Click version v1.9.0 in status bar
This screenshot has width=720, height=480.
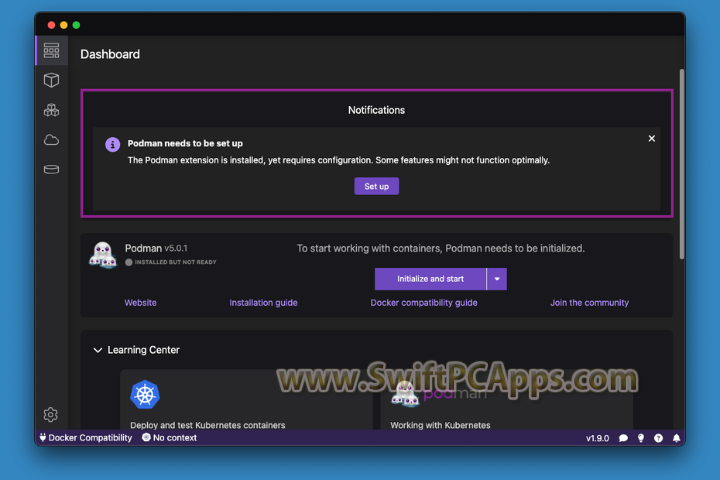(x=597, y=438)
